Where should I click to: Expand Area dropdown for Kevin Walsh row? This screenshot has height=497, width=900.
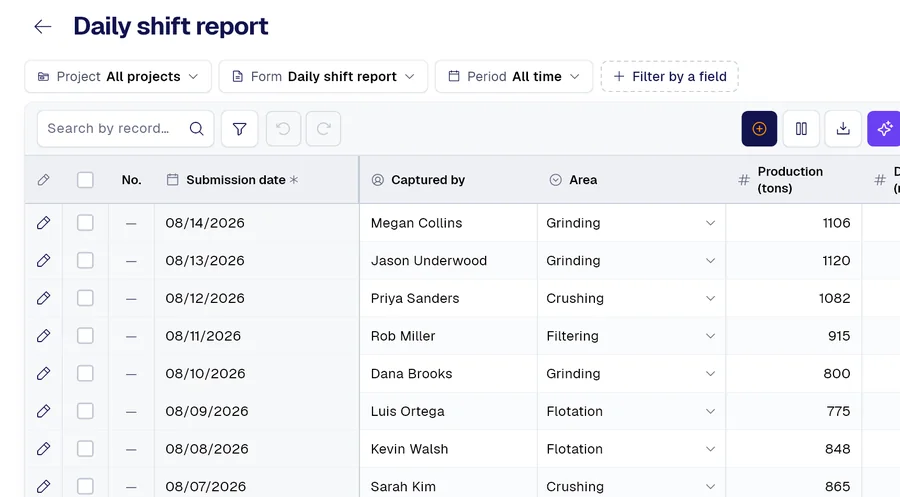pos(710,449)
